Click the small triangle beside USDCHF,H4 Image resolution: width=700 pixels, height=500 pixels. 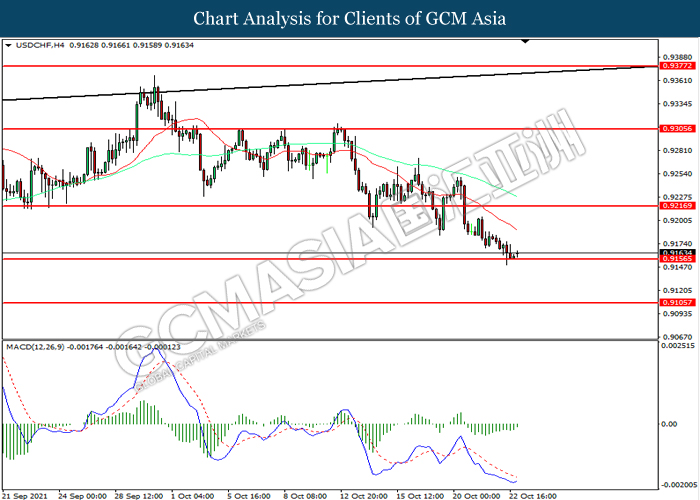click(x=8, y=45)
